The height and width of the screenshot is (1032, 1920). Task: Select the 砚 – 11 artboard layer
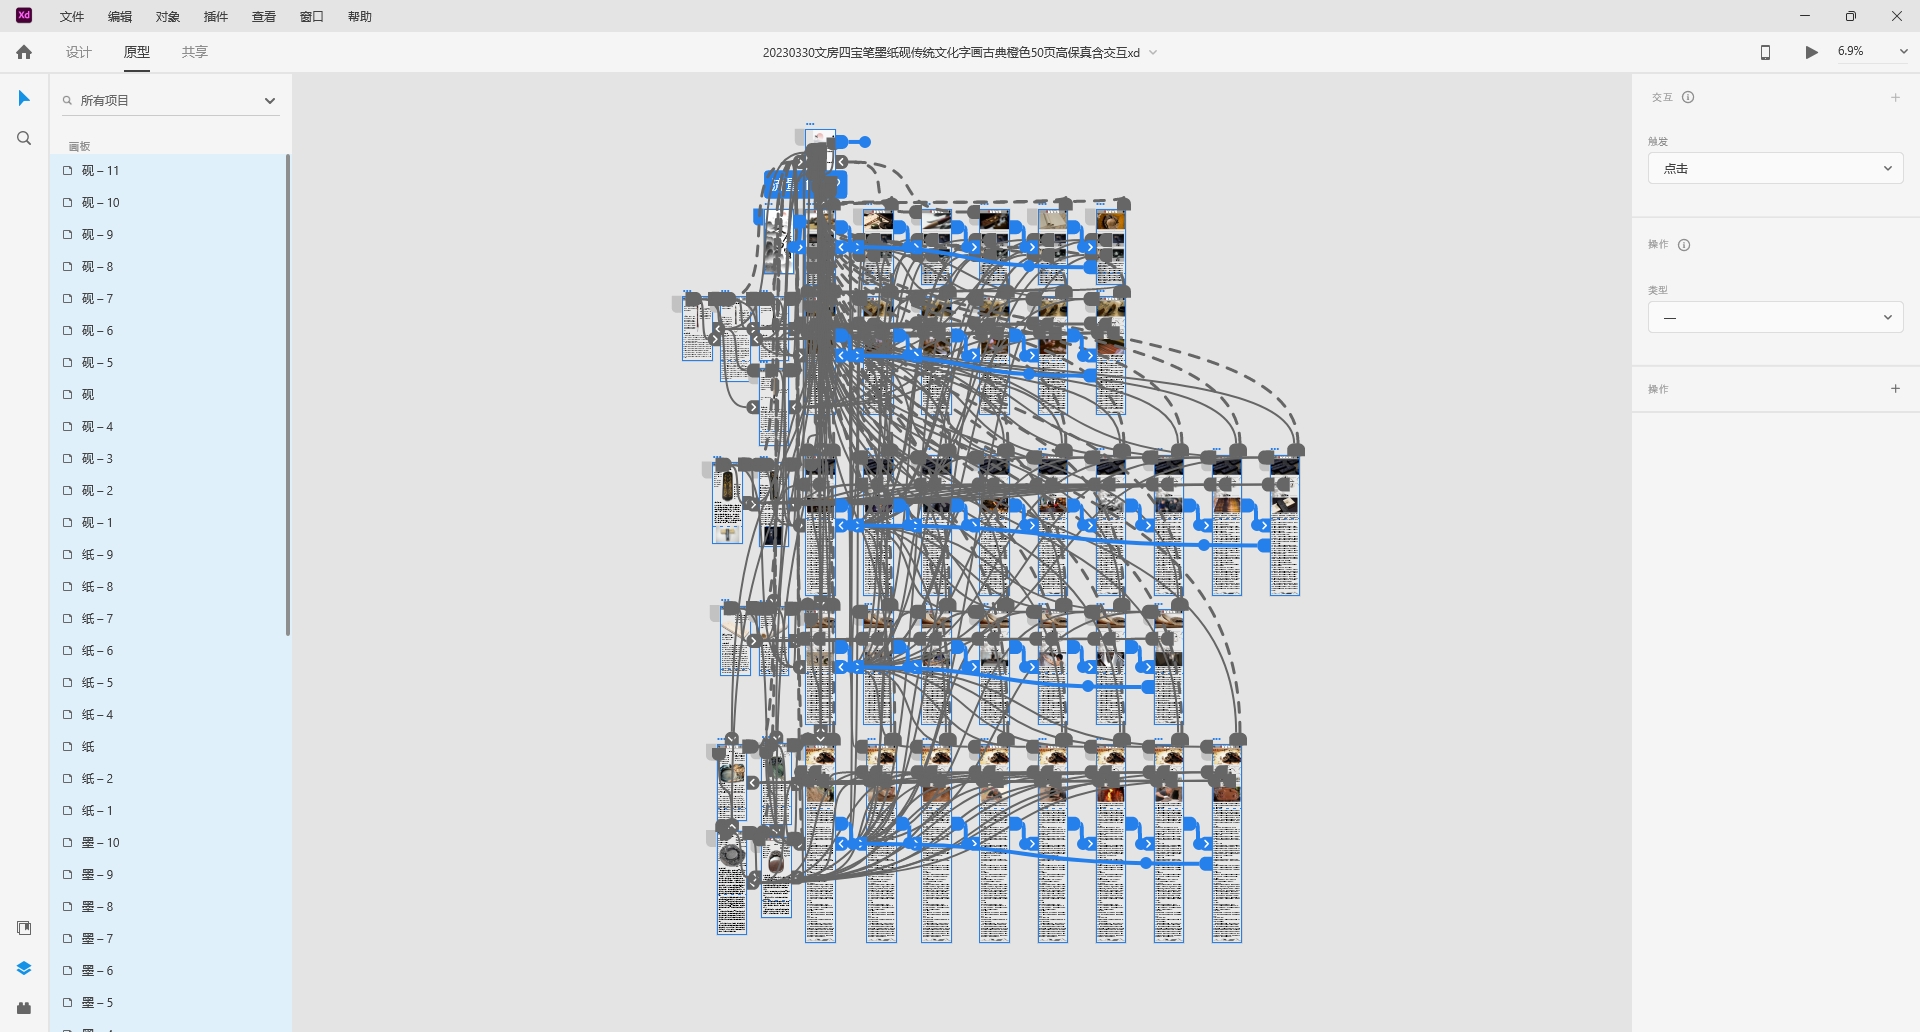[x=100, y=171]
